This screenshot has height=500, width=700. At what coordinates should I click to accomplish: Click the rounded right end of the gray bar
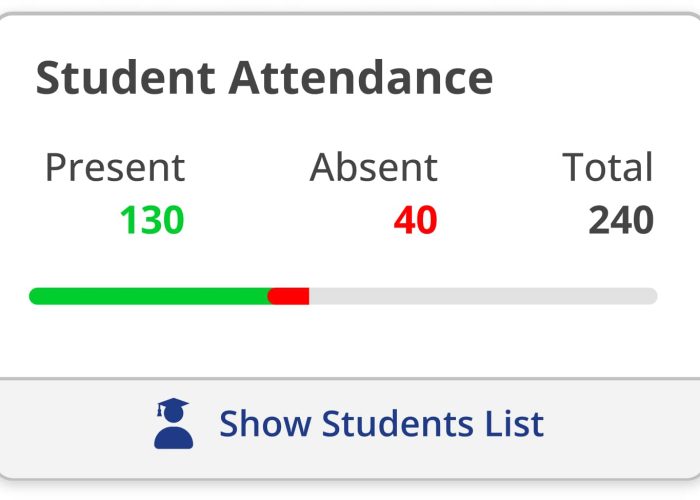click(651, 296)
